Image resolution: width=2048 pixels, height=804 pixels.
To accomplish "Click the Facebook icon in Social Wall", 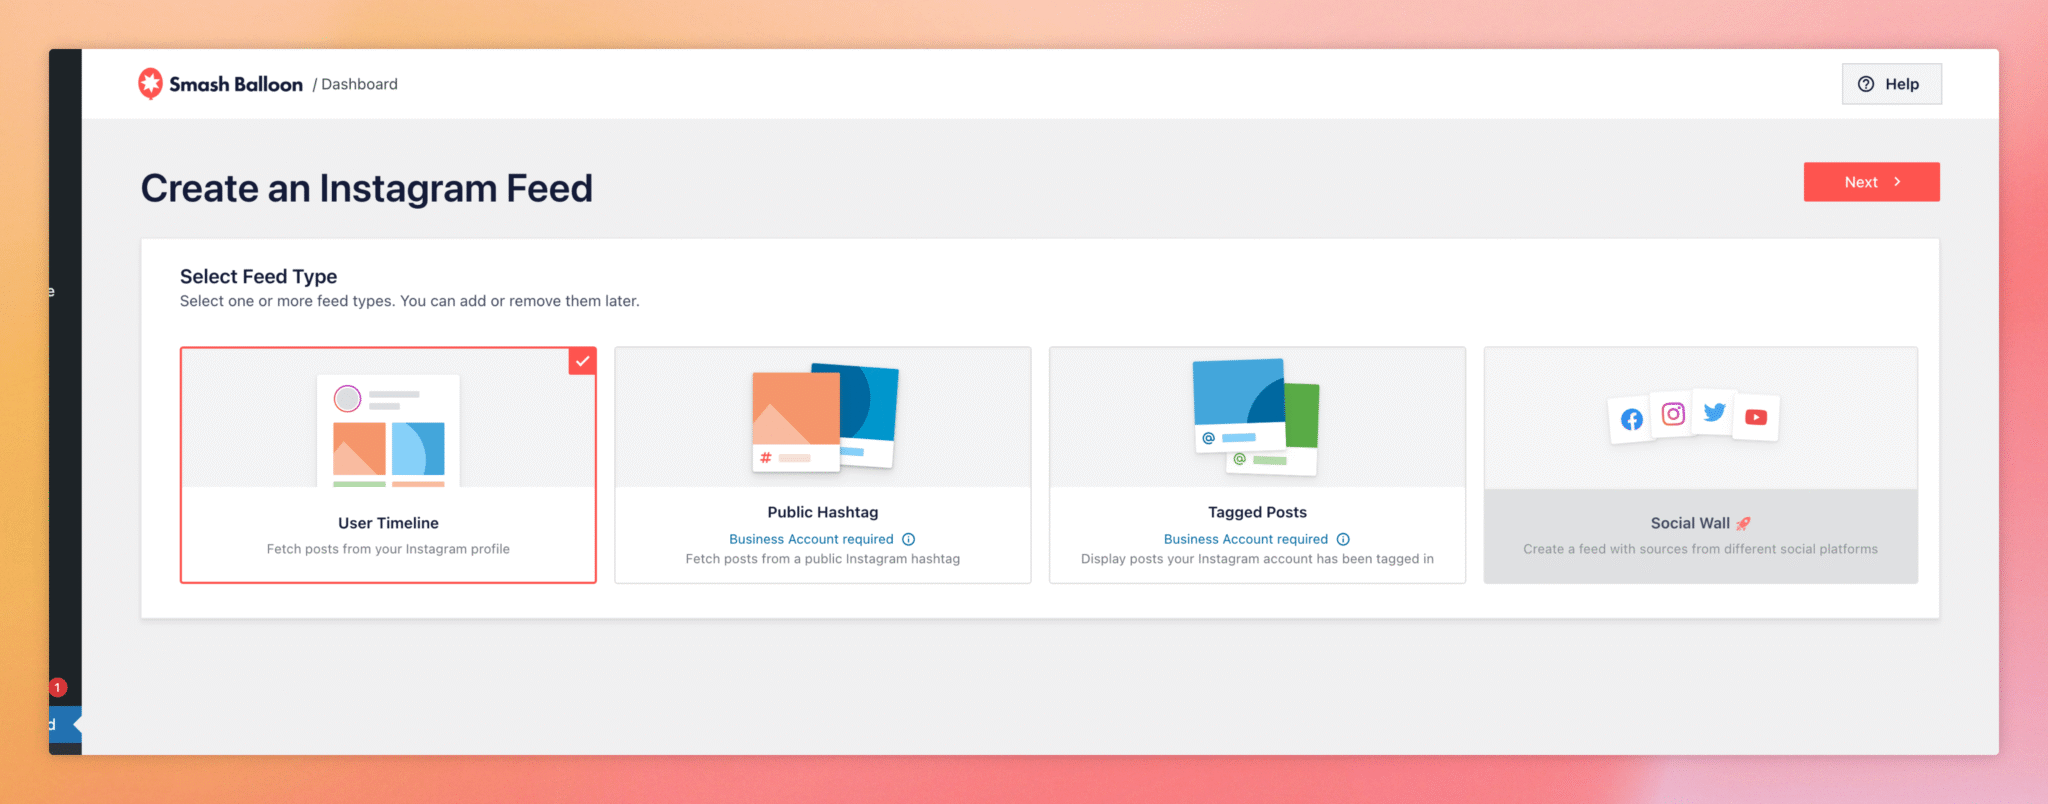I will coord(1631,420).
